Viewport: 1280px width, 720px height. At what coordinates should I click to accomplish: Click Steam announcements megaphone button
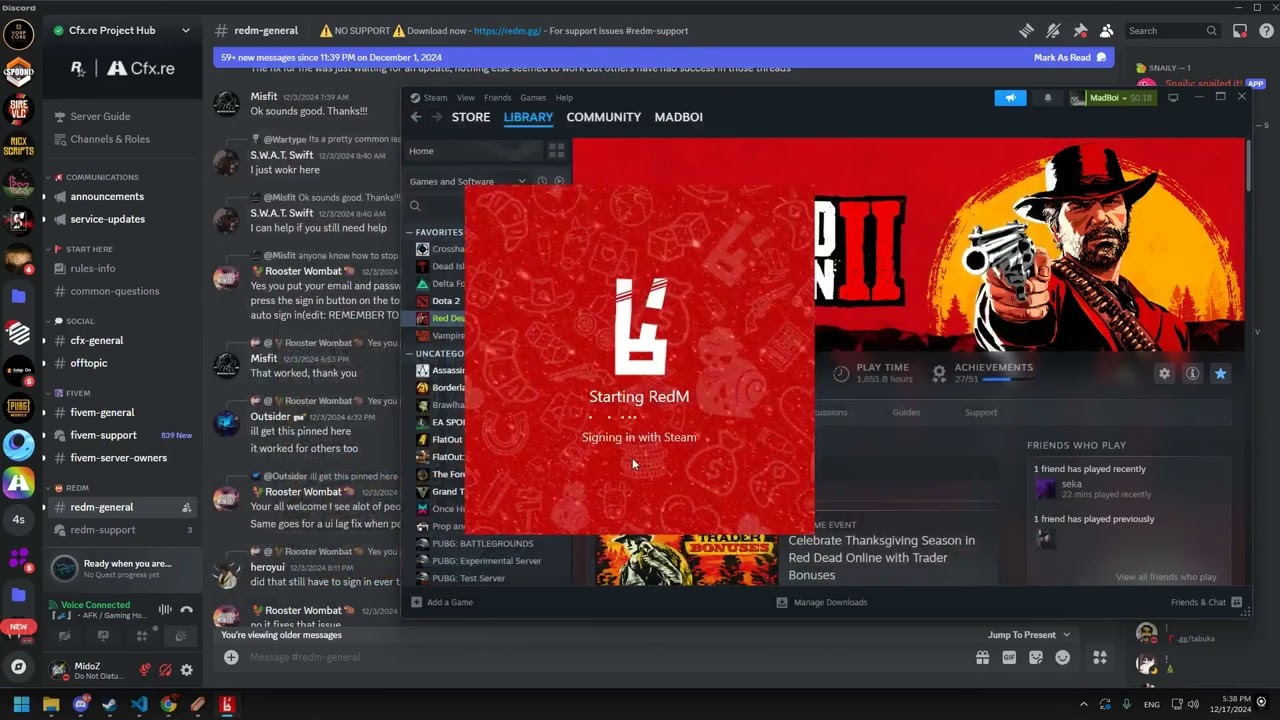[x=1010, y=98]
